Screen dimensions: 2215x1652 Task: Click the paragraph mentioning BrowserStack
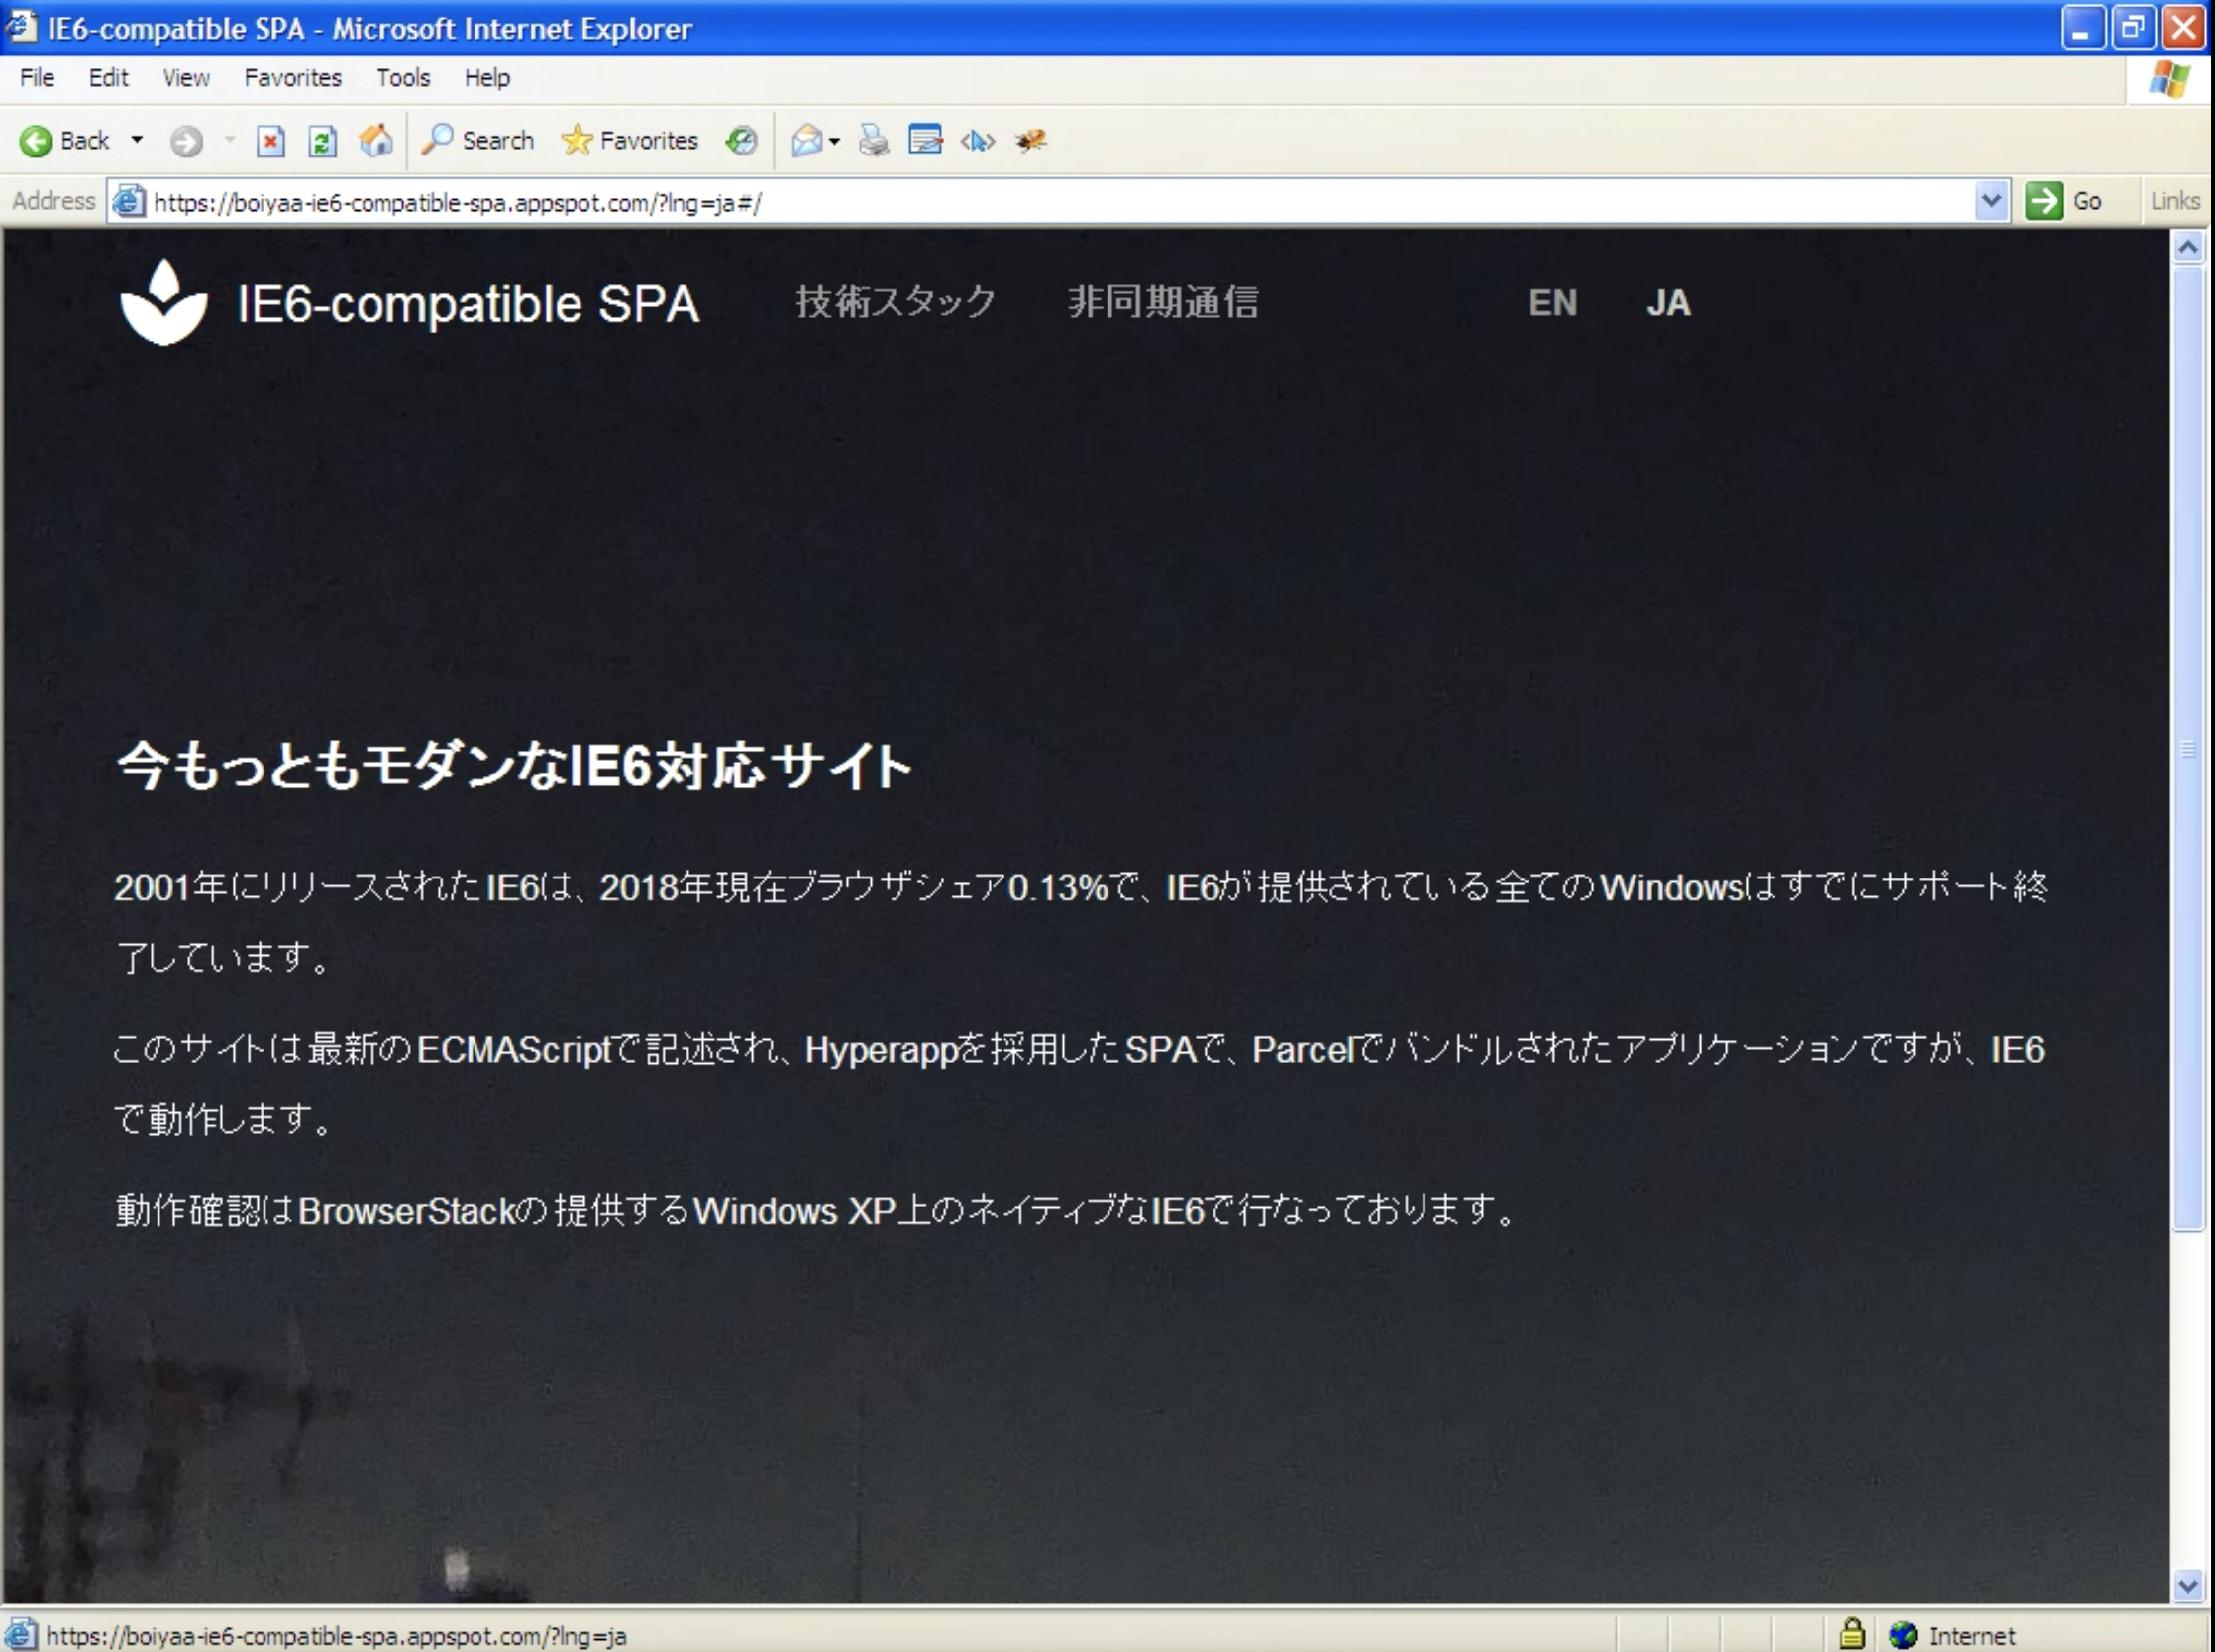point(816,1211)
